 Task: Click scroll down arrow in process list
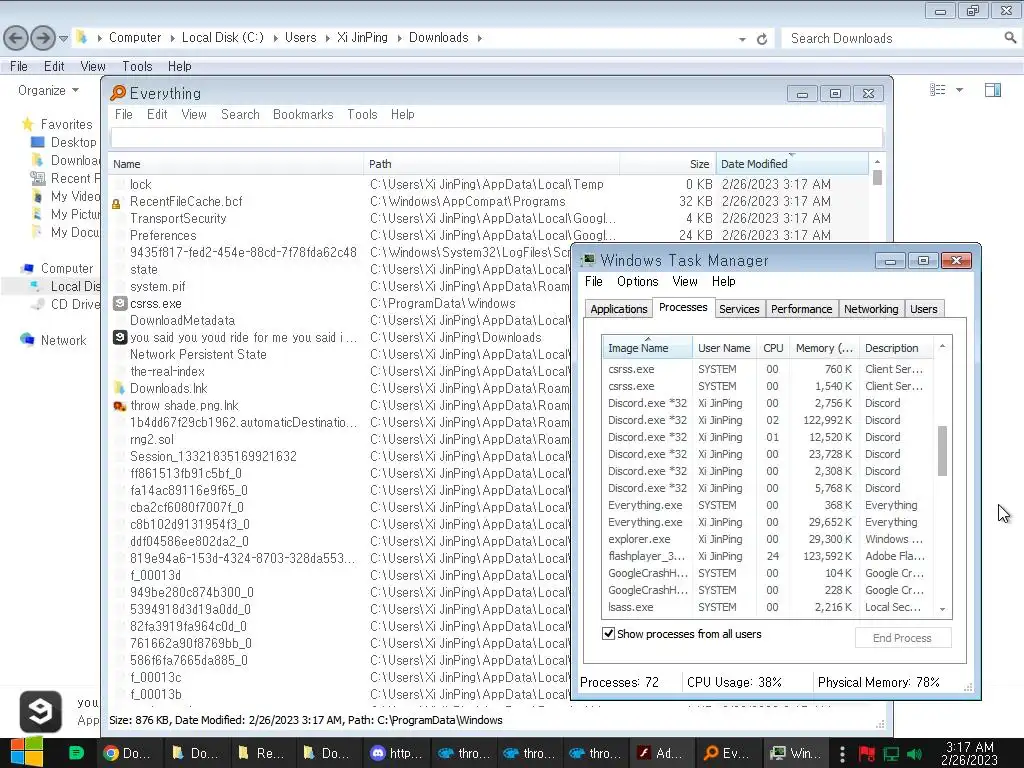942,609
